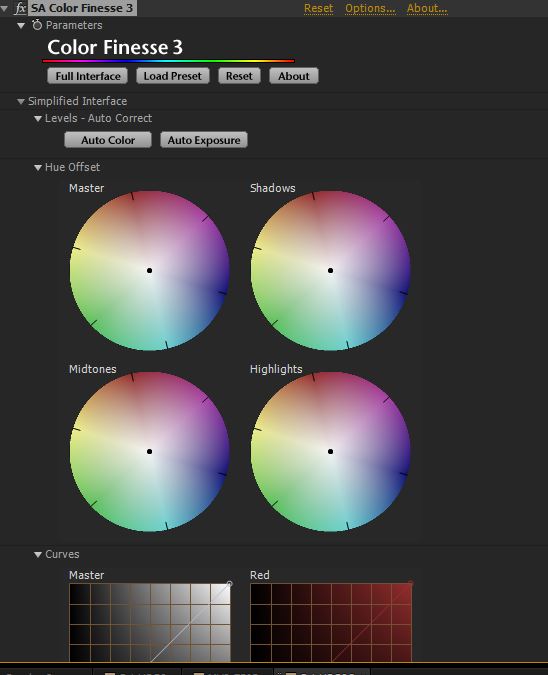Click the Simplified Interface label
Viewport: 548px width, 675px height.
coord(77,101)
